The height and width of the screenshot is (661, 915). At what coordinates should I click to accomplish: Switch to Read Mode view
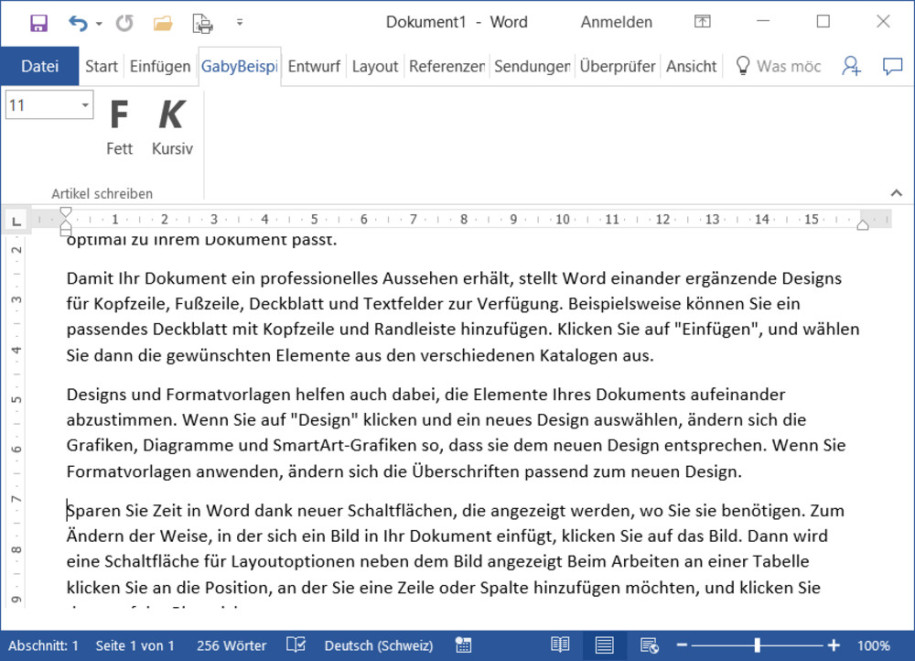click(560, 645)
